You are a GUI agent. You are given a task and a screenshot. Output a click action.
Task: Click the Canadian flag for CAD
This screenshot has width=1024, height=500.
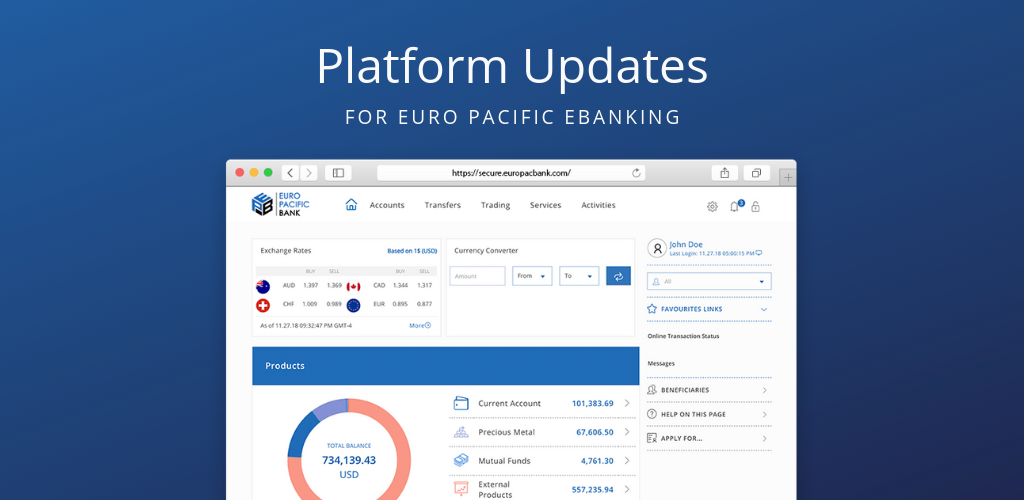point(353,286)
